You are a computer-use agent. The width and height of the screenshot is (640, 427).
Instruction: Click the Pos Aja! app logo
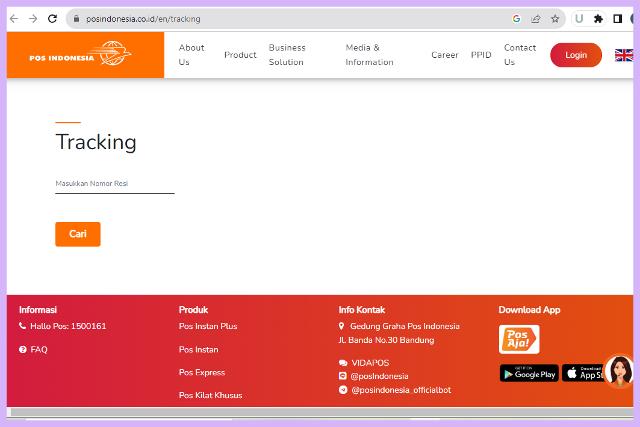click(x=519, y=339)
